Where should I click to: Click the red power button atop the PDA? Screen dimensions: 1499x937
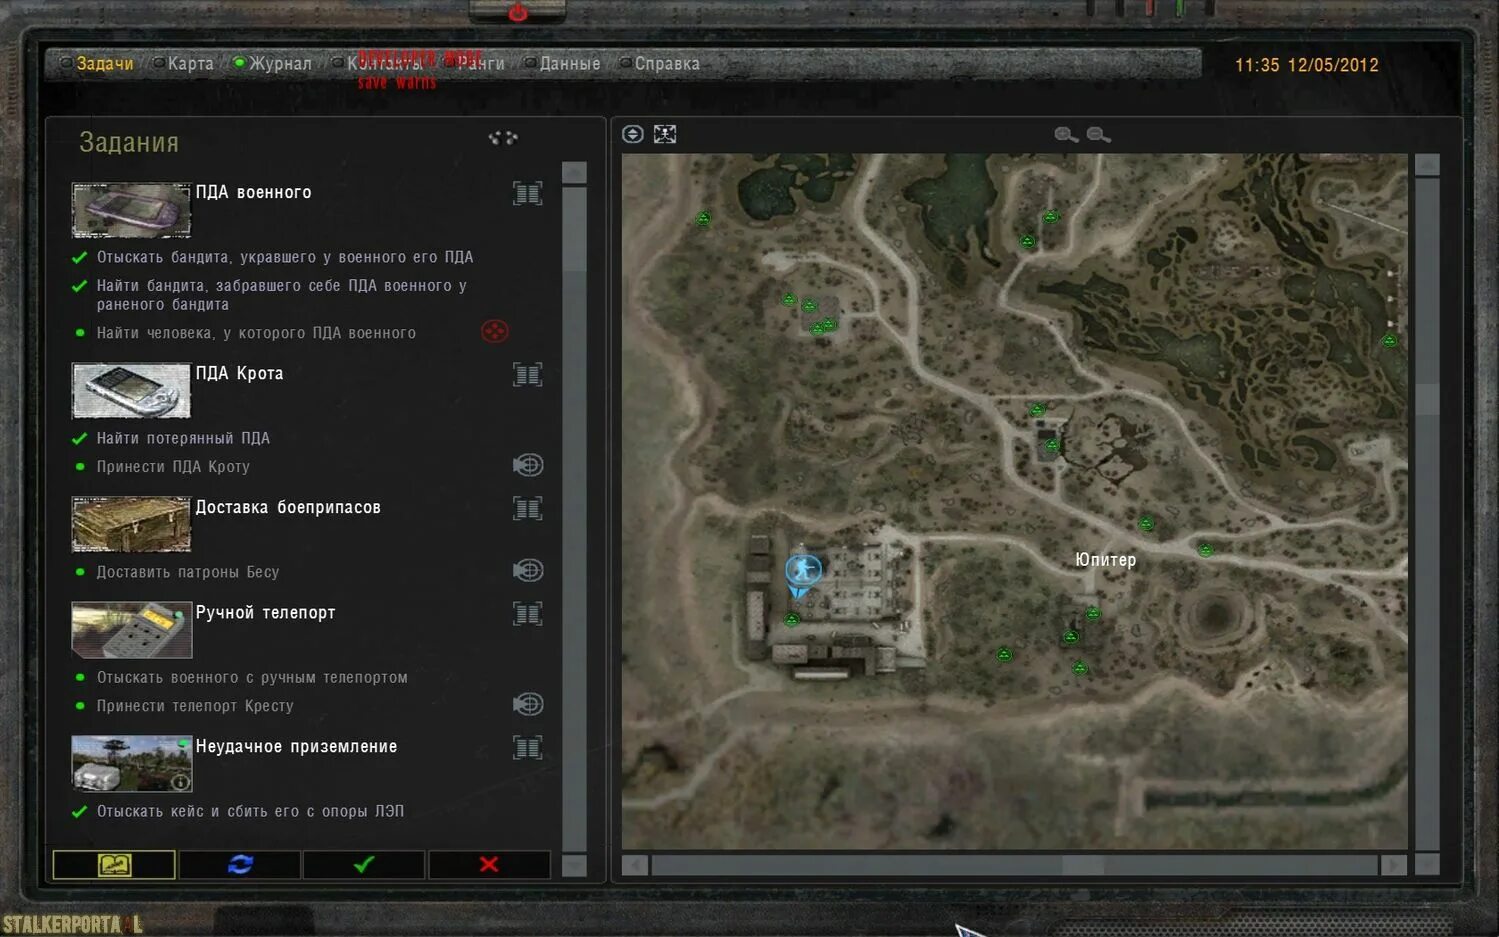517,12
